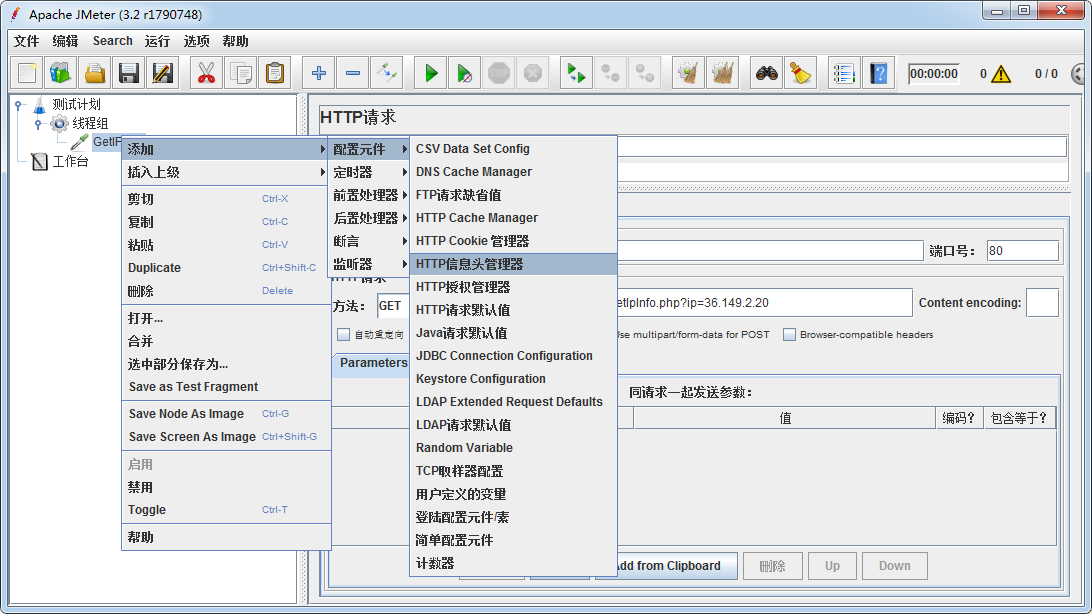Viewport: 1092px width, 614px height.
Task: Click the Toggle enable/disable arrows icon
Action: (387, 73)
